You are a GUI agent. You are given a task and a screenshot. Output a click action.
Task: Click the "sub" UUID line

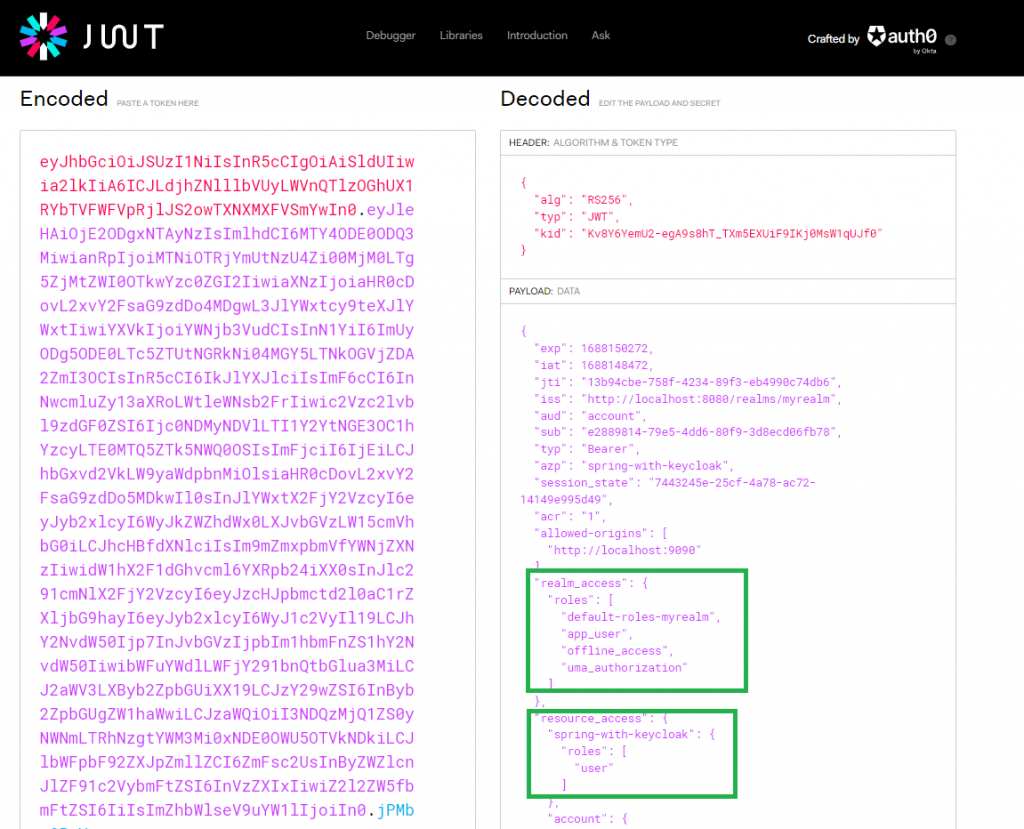(x=688, y=432)
